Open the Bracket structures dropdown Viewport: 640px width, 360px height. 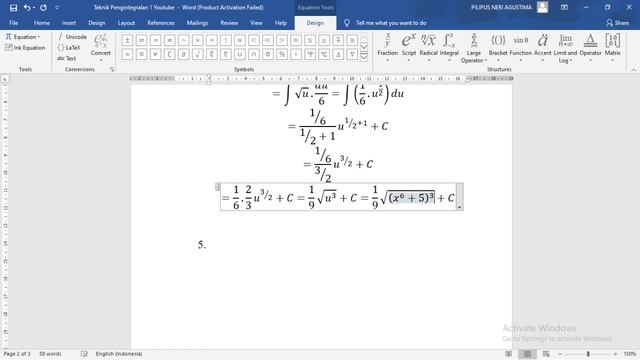(x=498, y=48)
